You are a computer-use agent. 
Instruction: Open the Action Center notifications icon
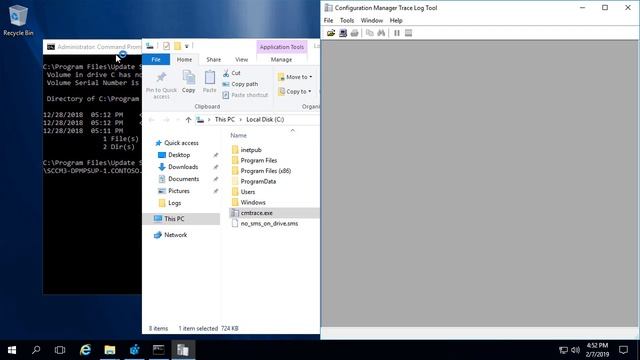click(x=623, y=350)
